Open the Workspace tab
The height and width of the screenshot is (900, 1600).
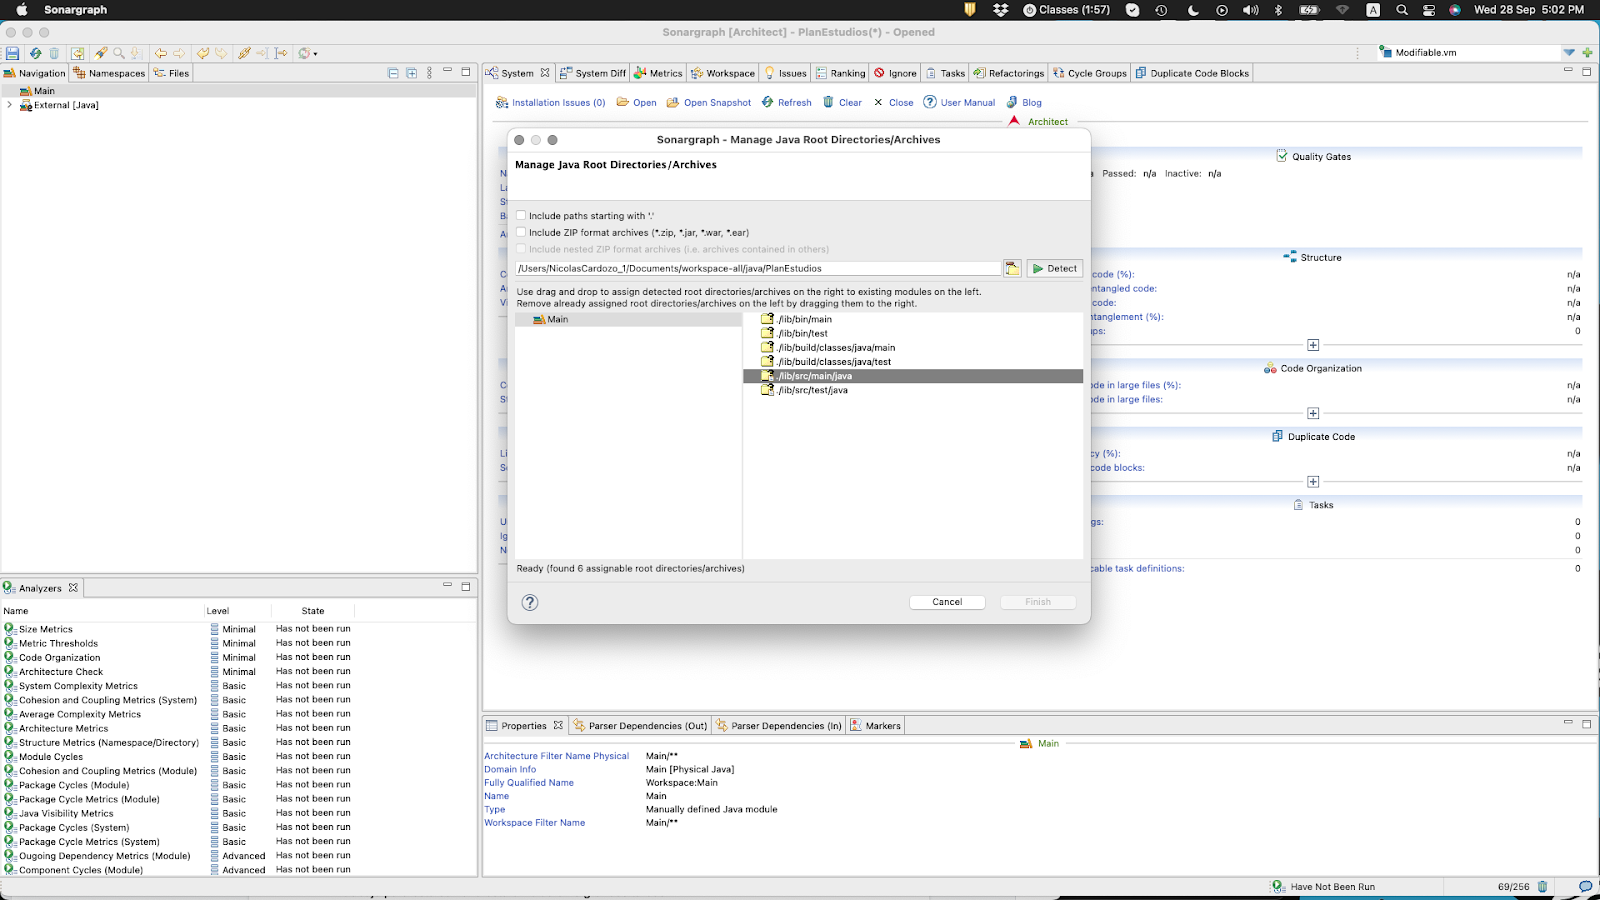coord(723,73)
